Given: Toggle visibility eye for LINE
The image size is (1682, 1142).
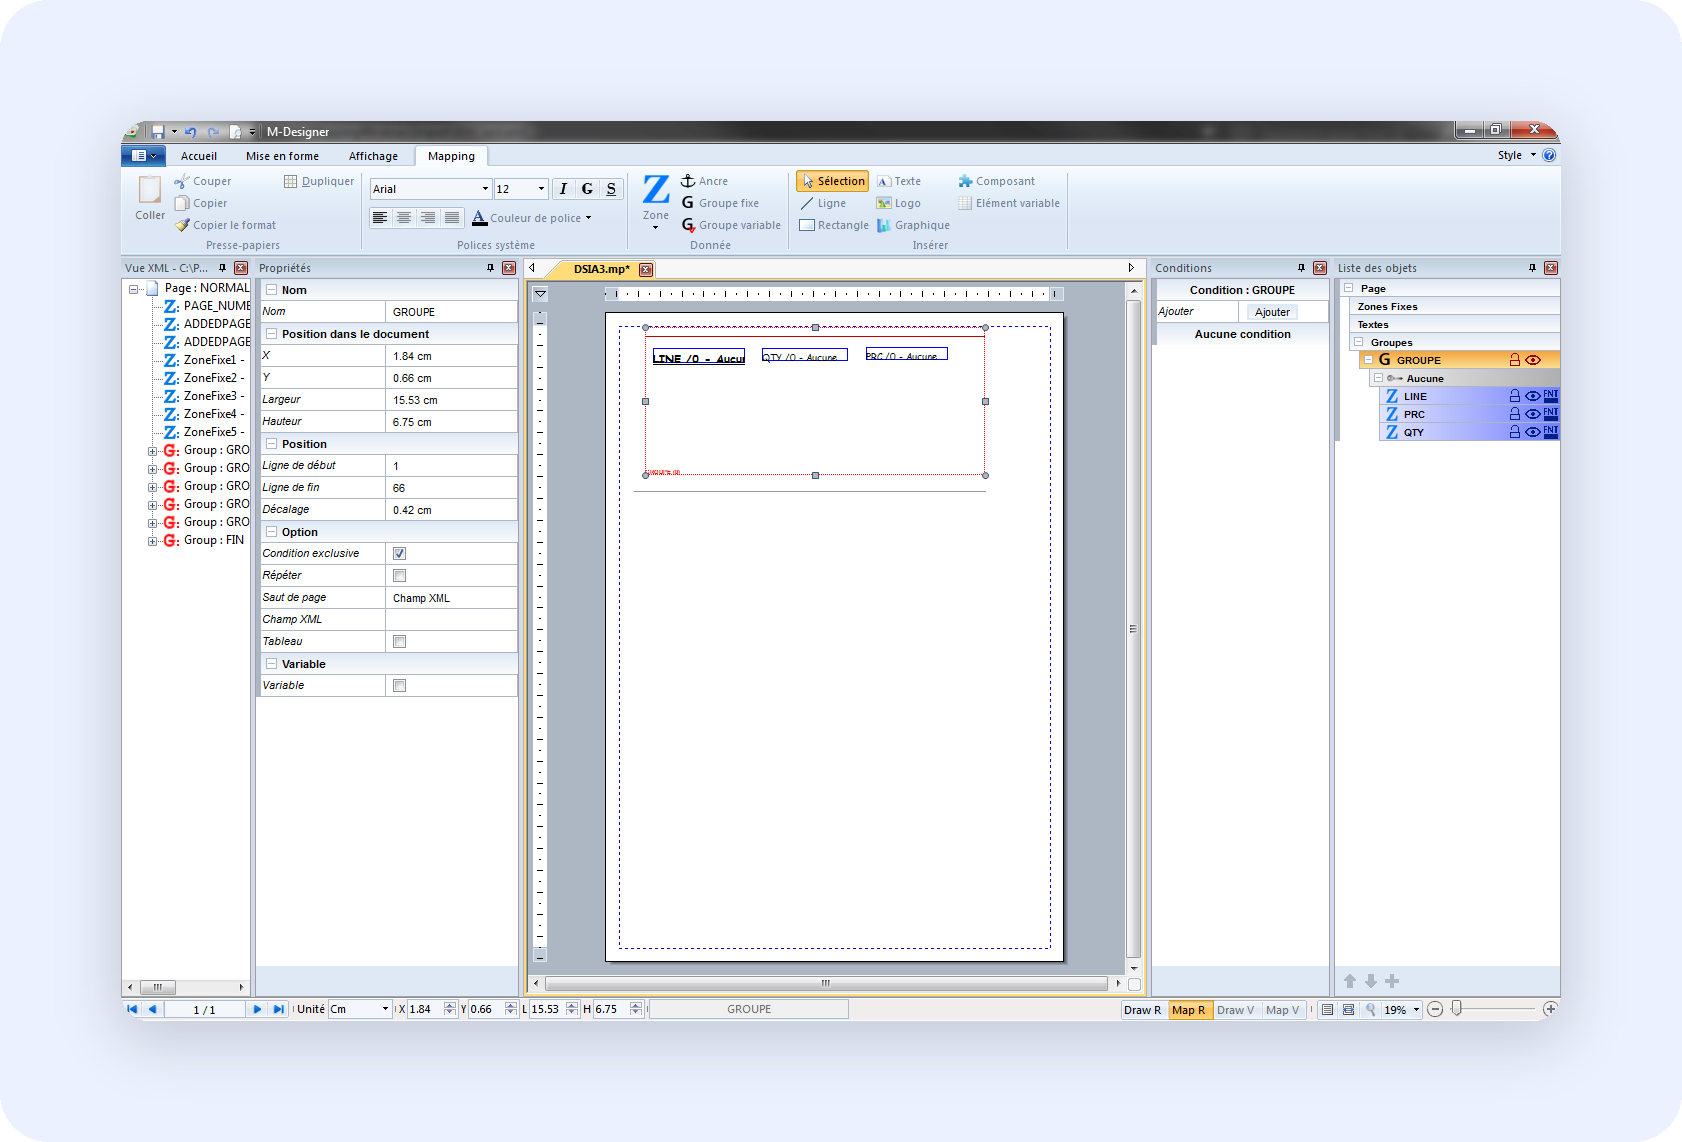Looking at the screenshot, I should pyautogui.click(x=1533, y=396).
